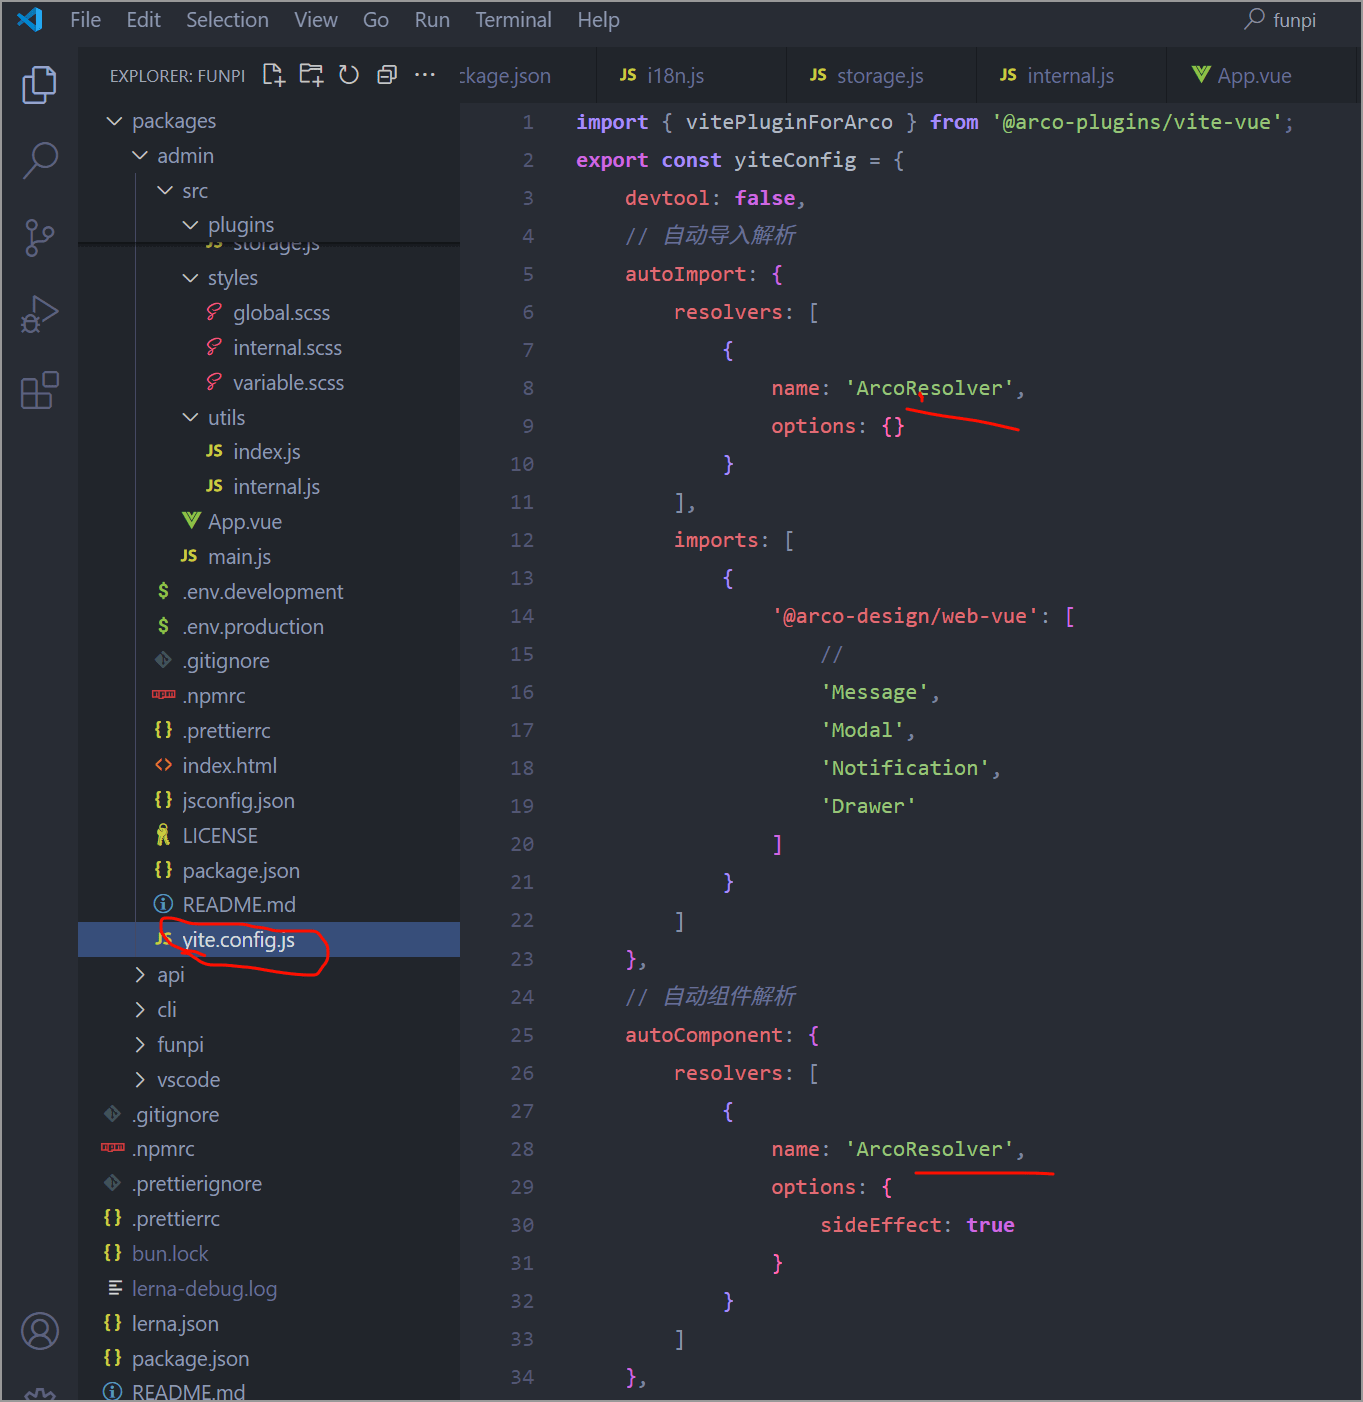Switch to the internal.js editor tab
1363x1402 pixels.
(x=1070, y=76)
